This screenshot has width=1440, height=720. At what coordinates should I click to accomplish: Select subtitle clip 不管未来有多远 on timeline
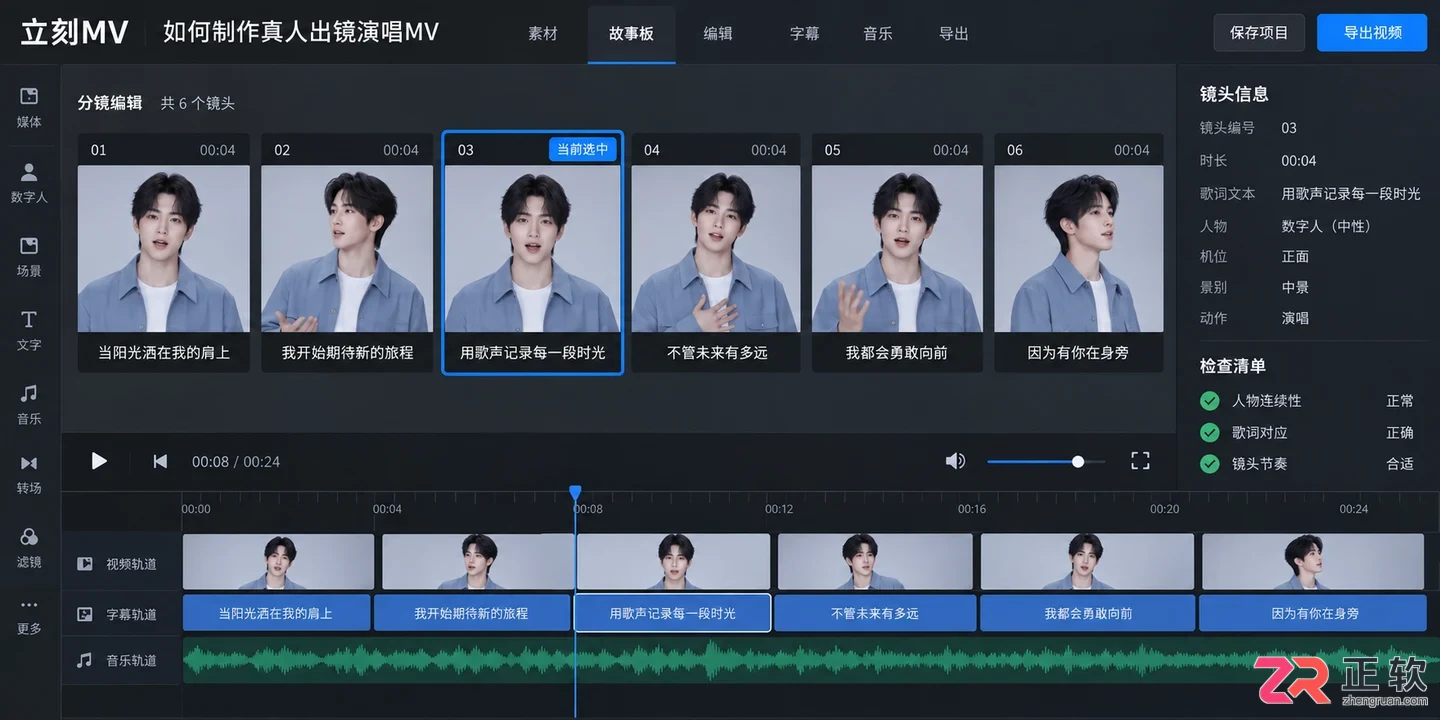875,613
